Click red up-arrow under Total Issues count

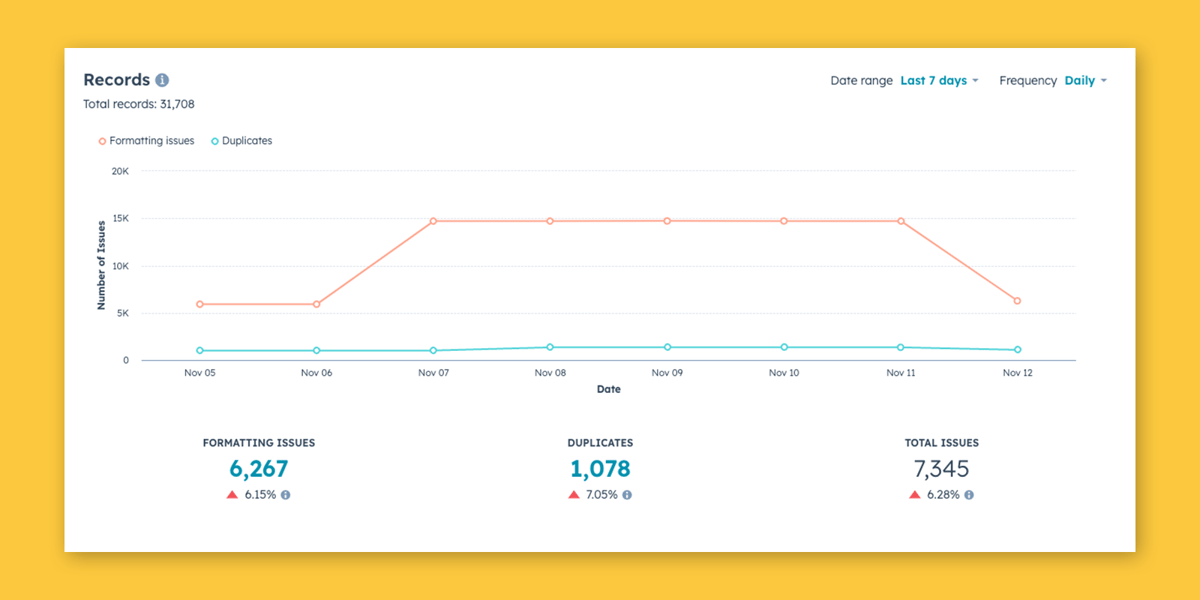(915, 495)
